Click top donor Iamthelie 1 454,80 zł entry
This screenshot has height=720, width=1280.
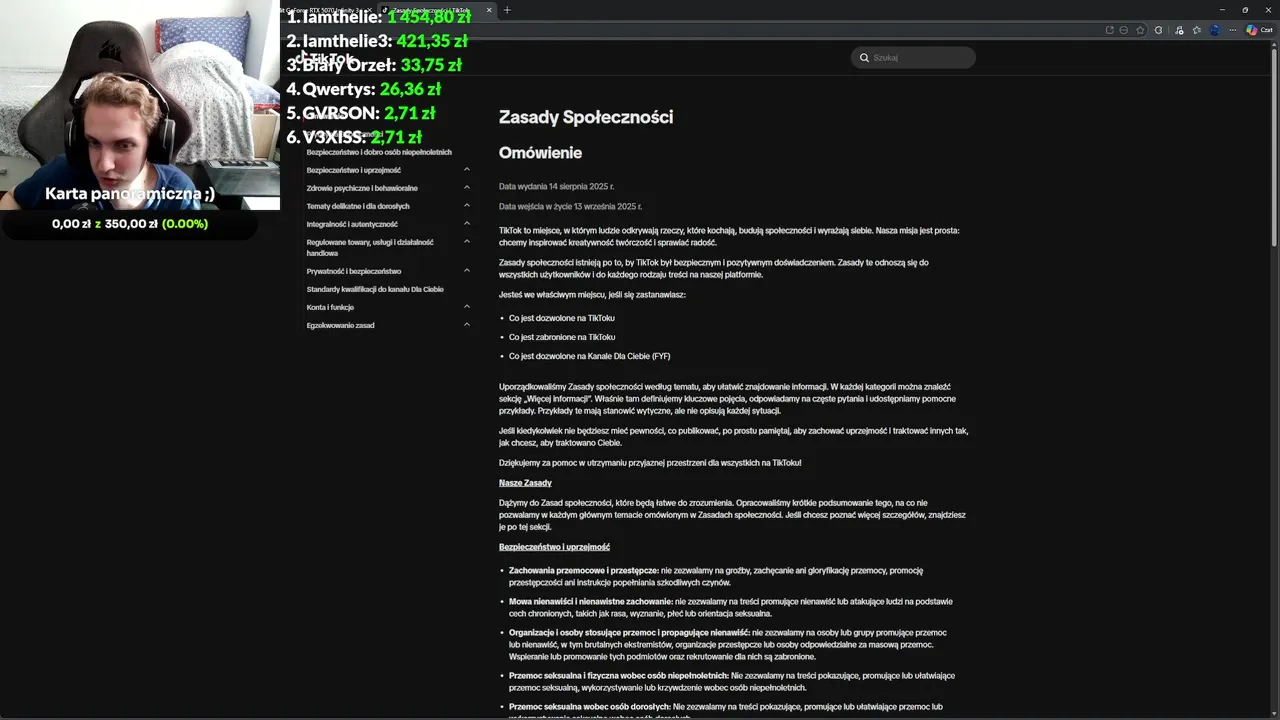click(378, 17)
